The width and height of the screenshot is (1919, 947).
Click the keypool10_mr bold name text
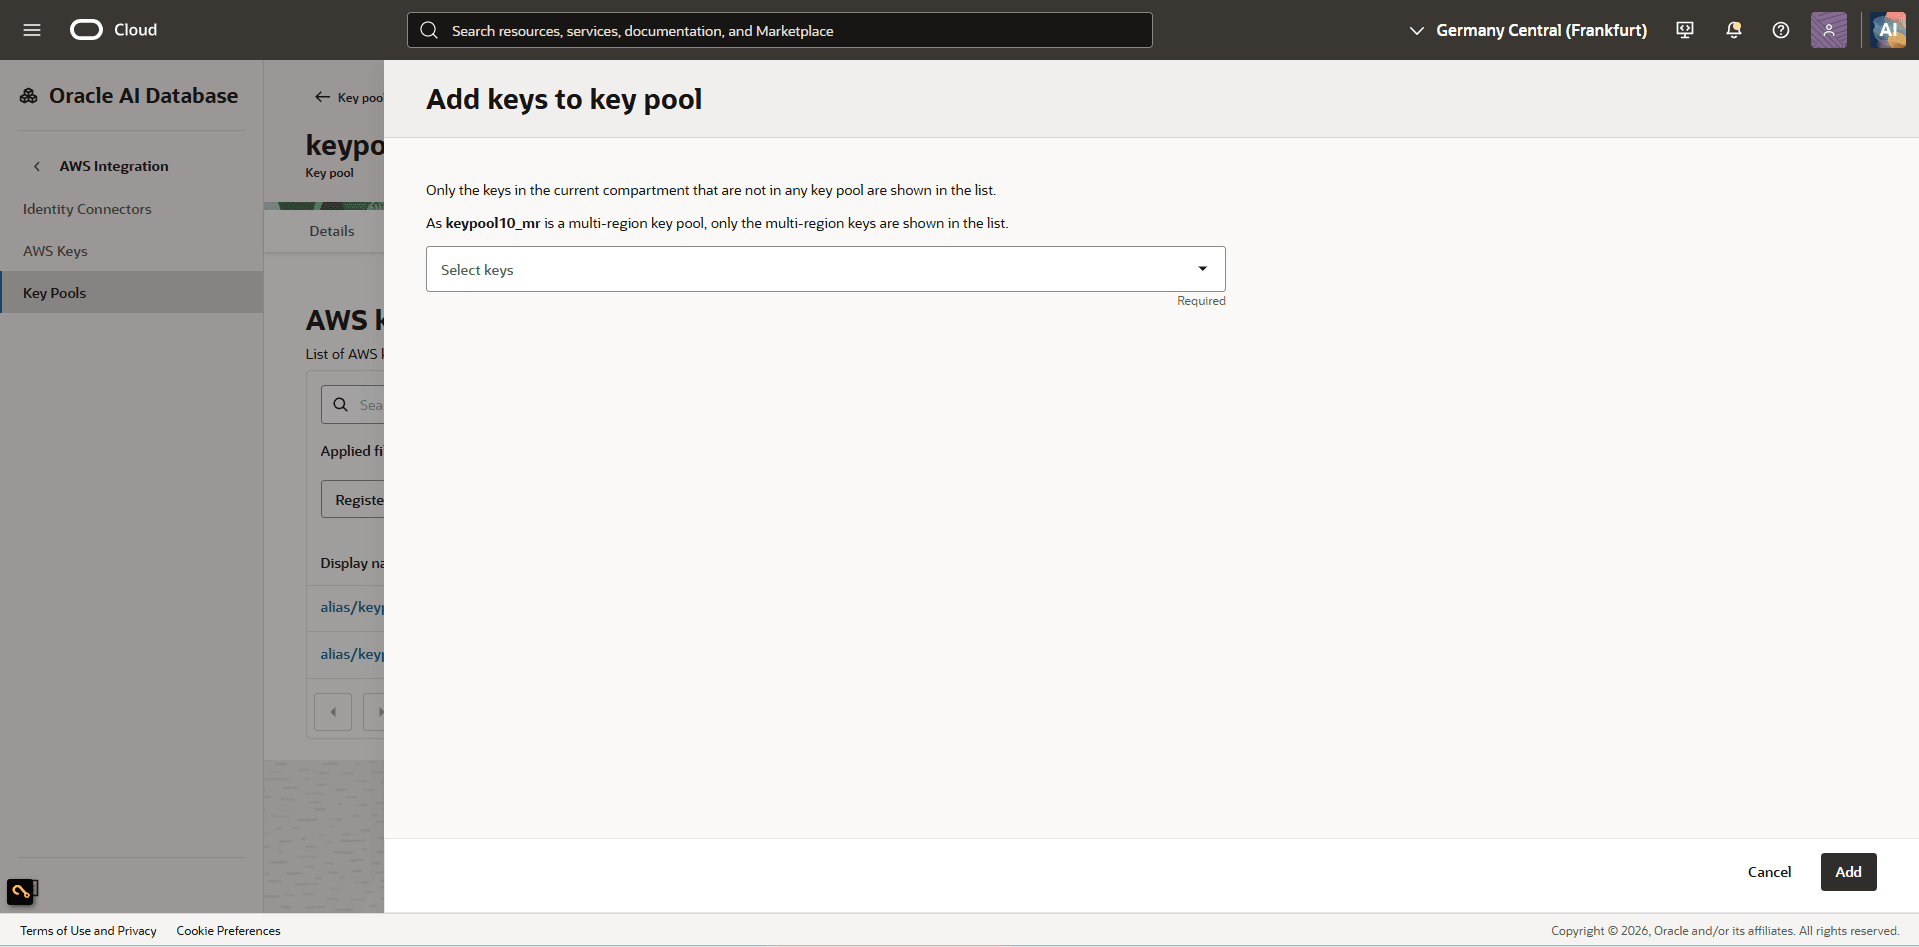tap(492, 223)
